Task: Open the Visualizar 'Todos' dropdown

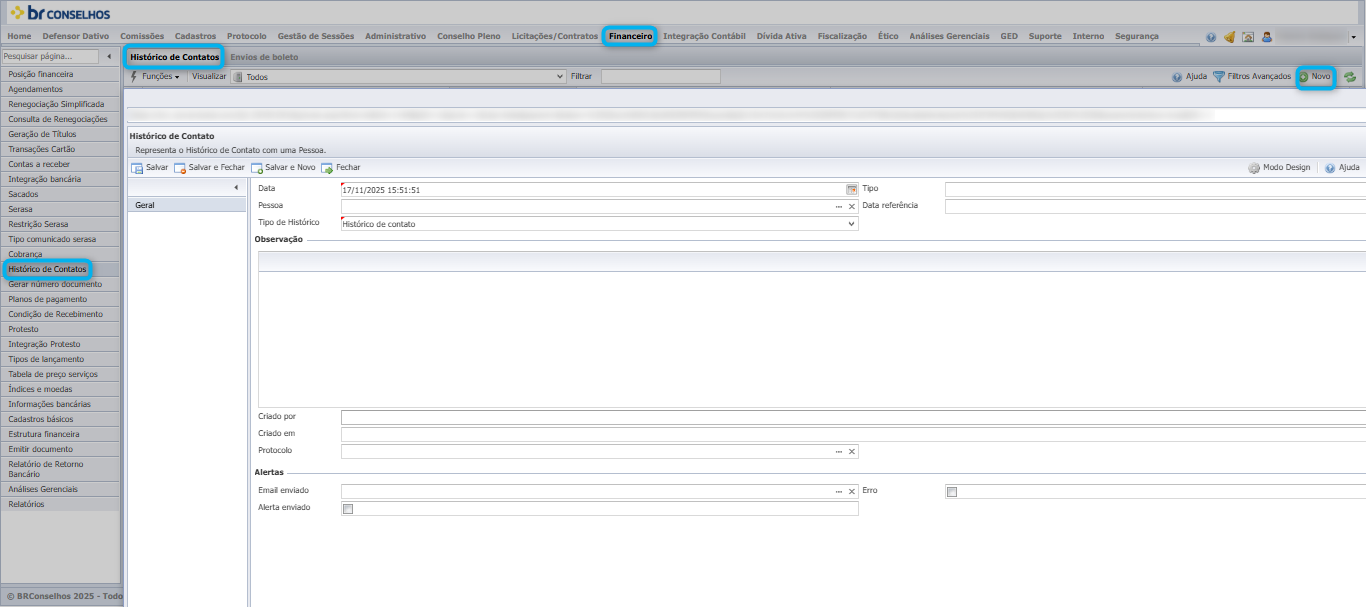Action: pos(398,77)
